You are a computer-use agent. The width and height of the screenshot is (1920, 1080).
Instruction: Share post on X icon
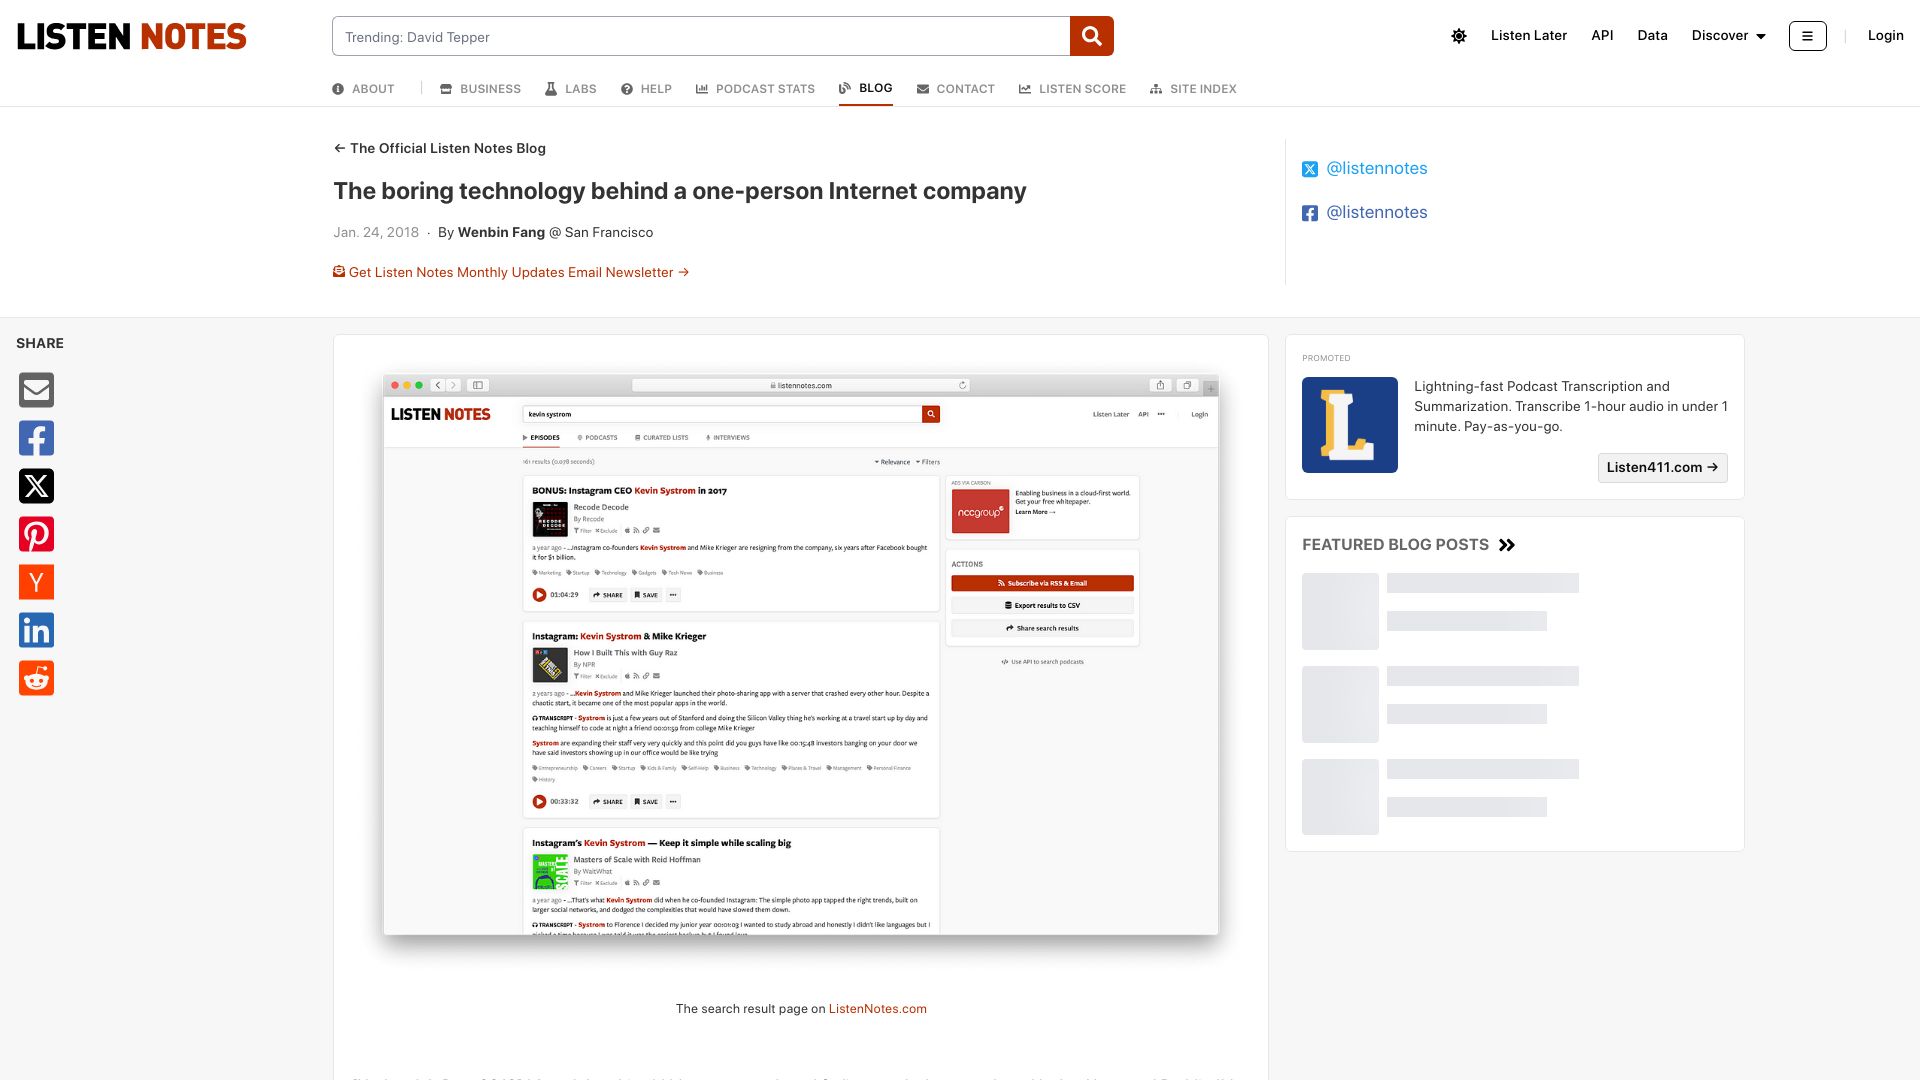point(36,486)
